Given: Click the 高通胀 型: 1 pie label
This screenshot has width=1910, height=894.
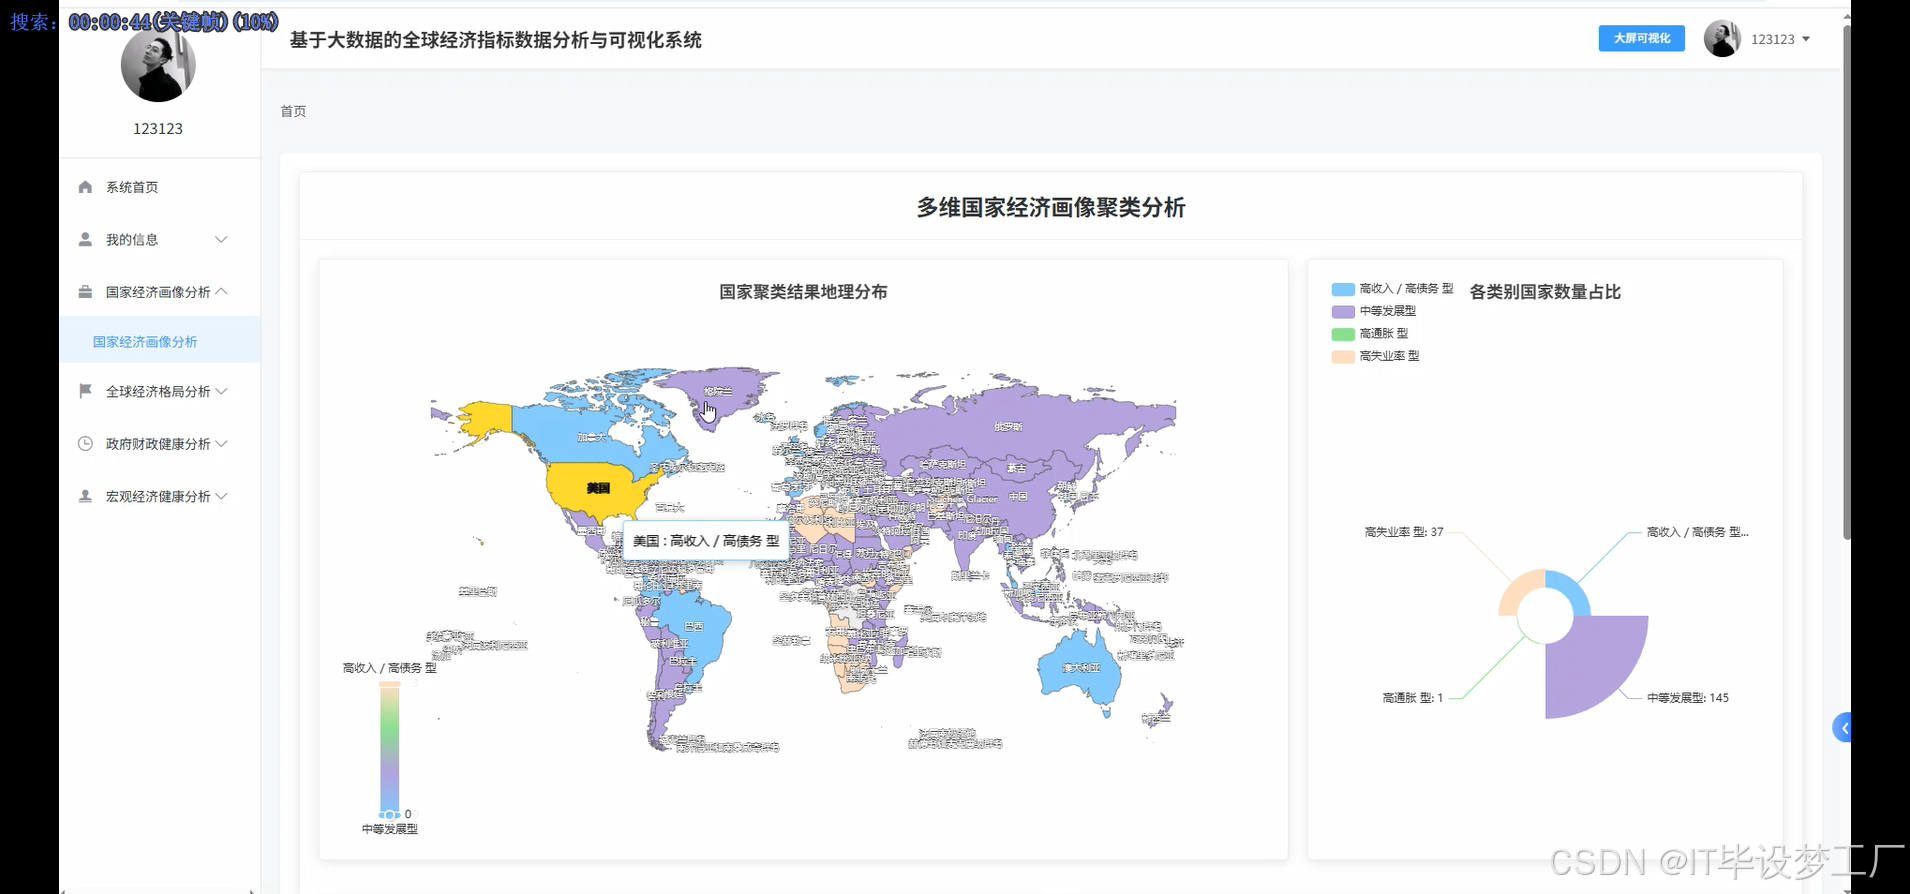Looking at the screenshot, I should coord(1413,698).
